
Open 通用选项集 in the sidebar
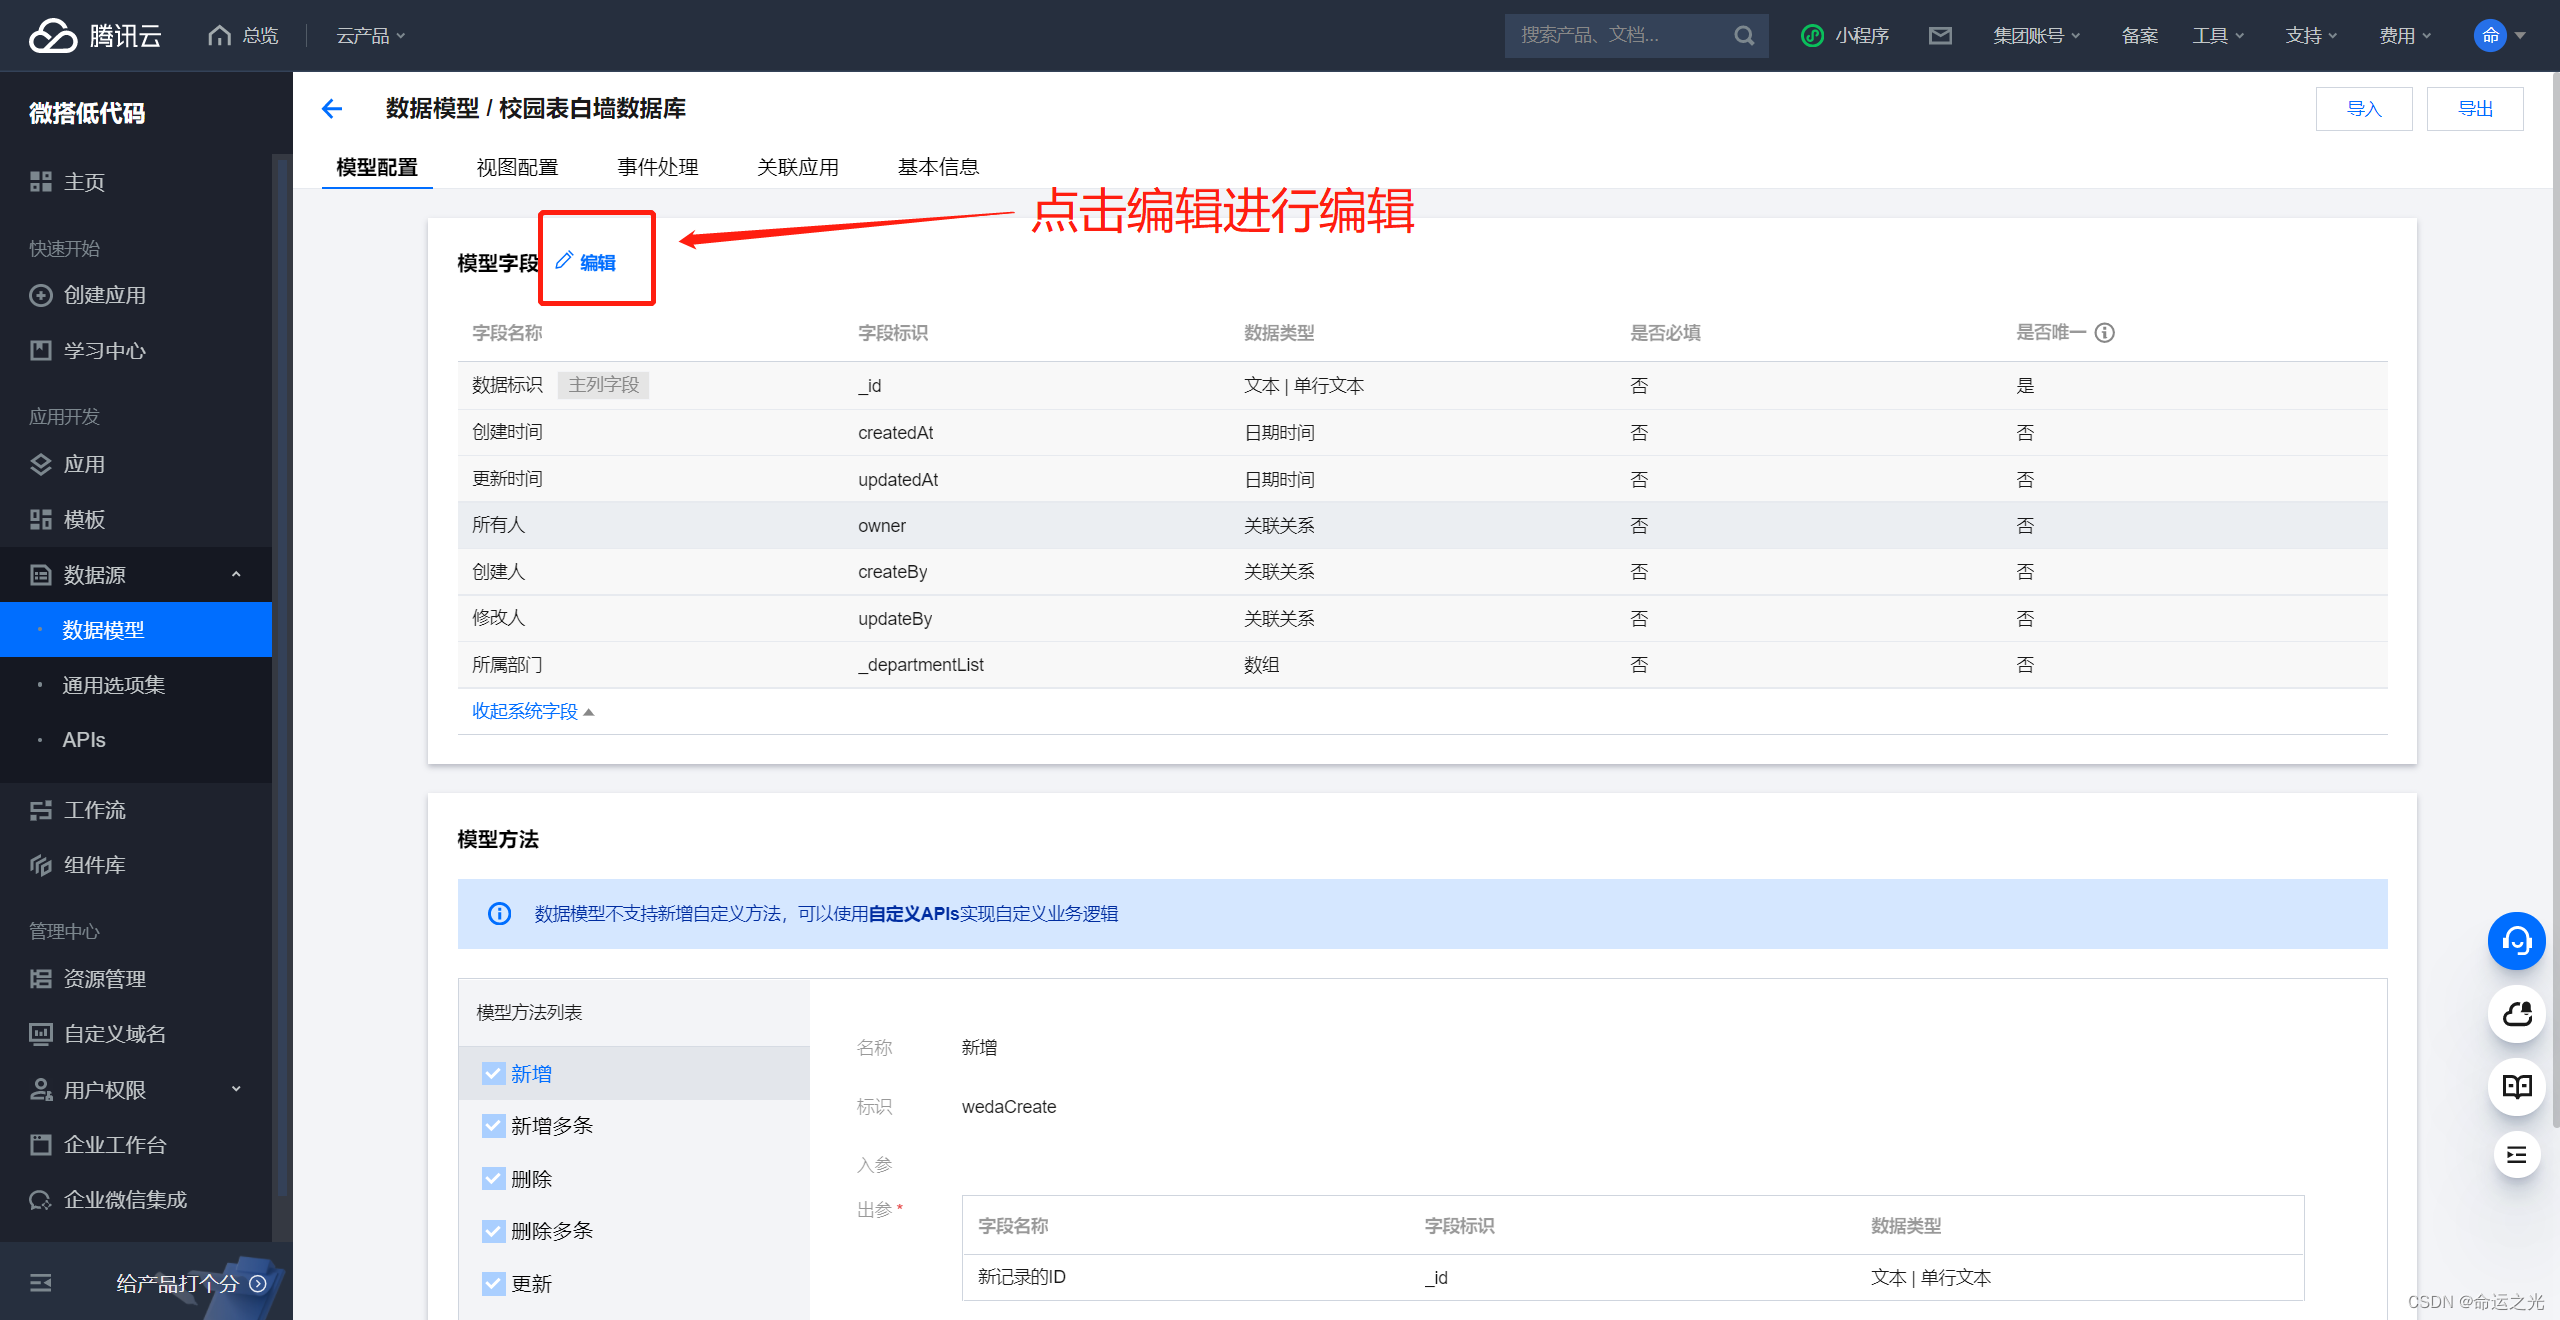(113, 685)
